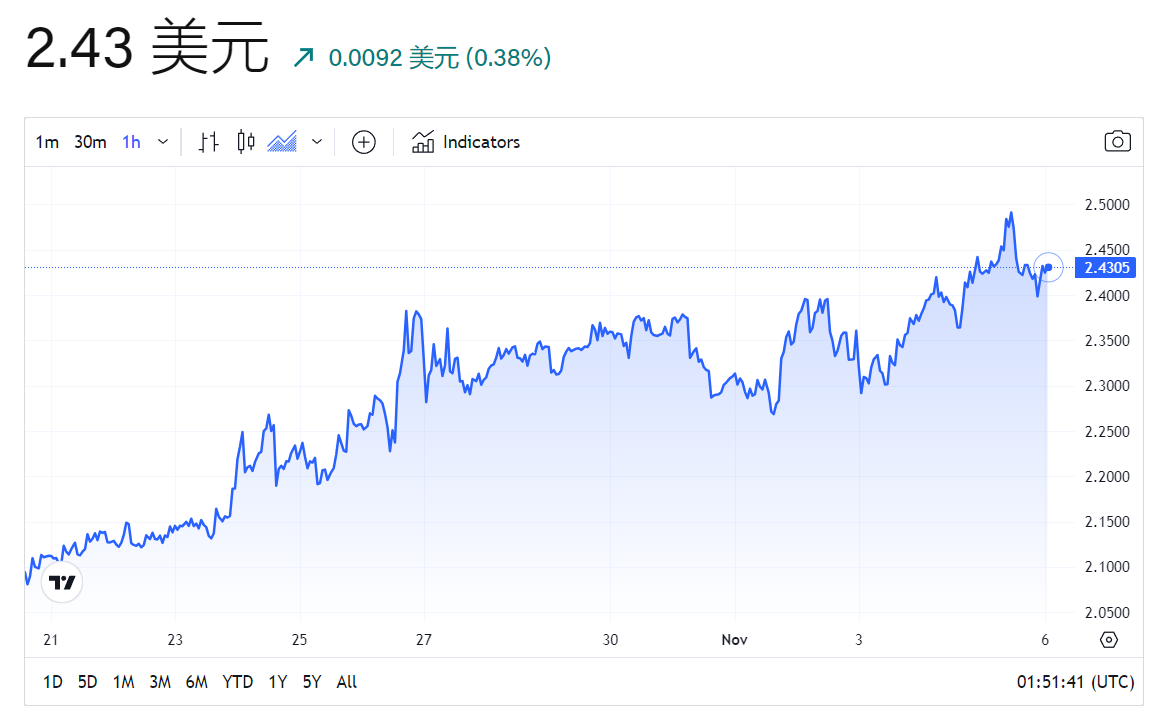The height and width of the screenshot is (724, 1167).
Task: Open chart settings target icon at bottom right
Action: (1108, 640)
